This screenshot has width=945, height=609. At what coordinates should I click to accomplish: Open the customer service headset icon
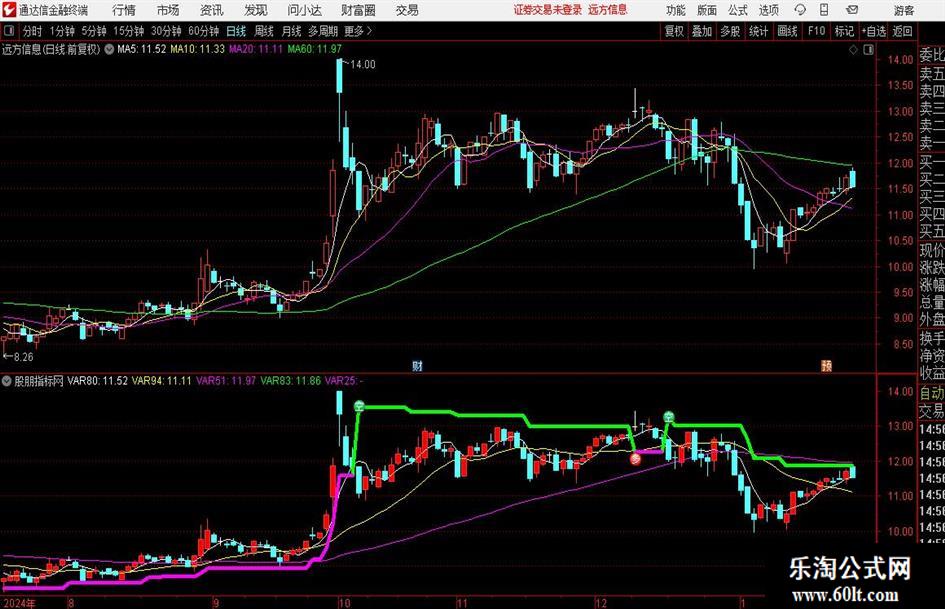[800, 10]
